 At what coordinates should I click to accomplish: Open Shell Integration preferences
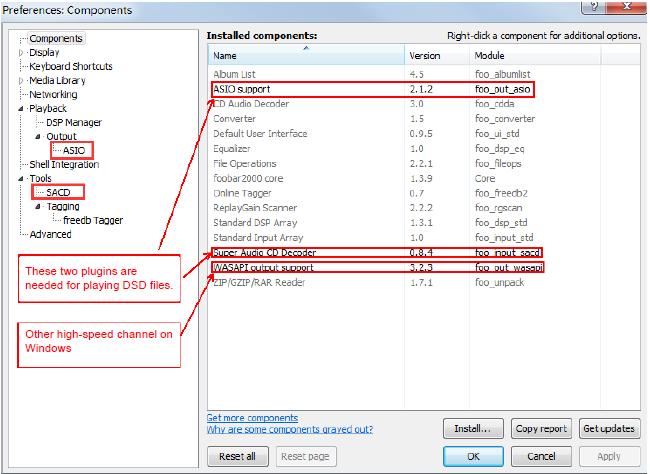coord(64,165)
